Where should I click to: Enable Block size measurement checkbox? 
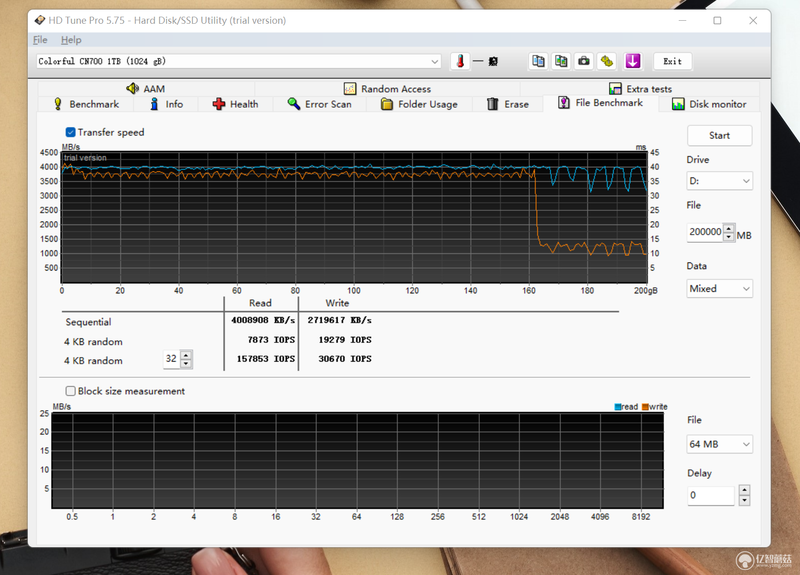coord(71,391)
